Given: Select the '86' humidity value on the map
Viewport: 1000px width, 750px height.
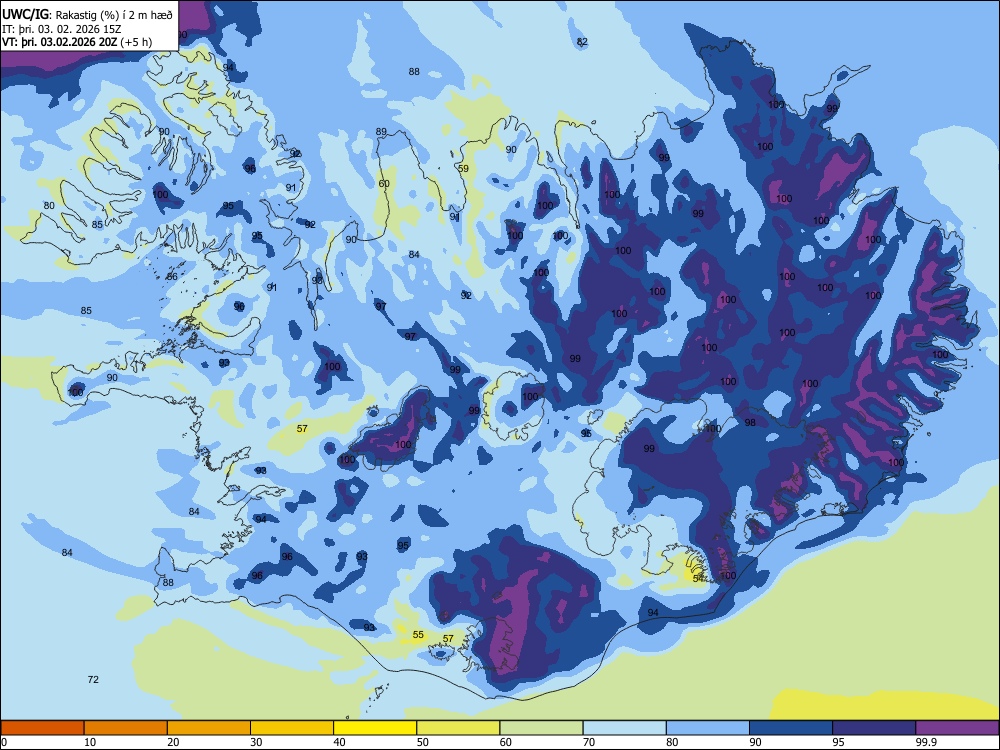Looking at the screenshot, I should [x=172, y=277].
